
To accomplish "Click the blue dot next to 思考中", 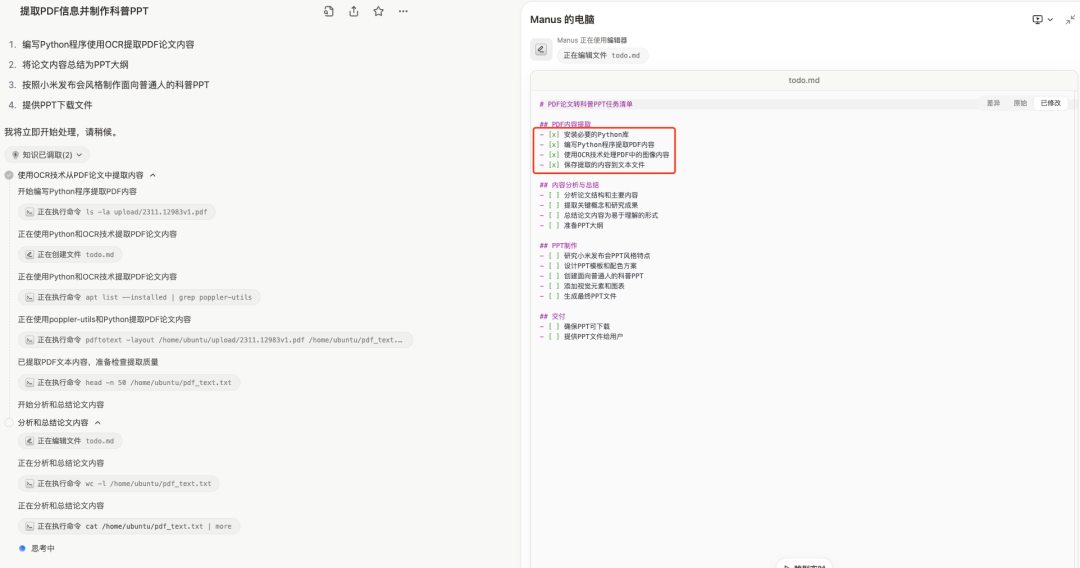I will tap(22, 548).
